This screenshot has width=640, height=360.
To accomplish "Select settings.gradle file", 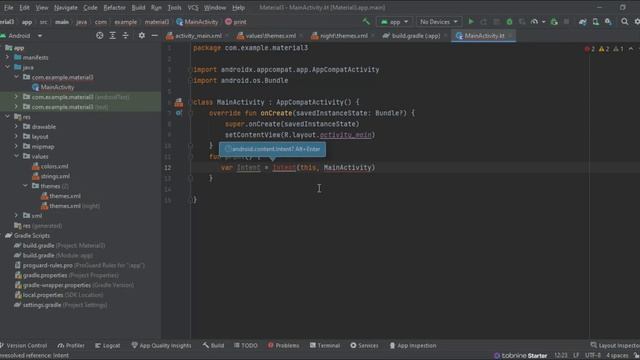I will click(x=61, y=305).
